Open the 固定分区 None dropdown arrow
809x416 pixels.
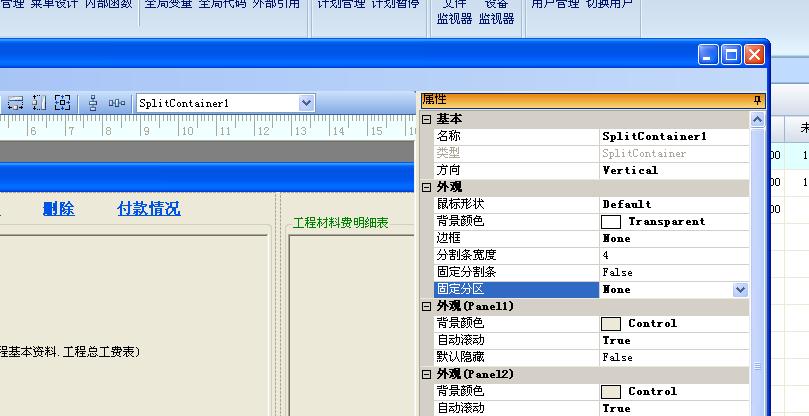point(740,289)
